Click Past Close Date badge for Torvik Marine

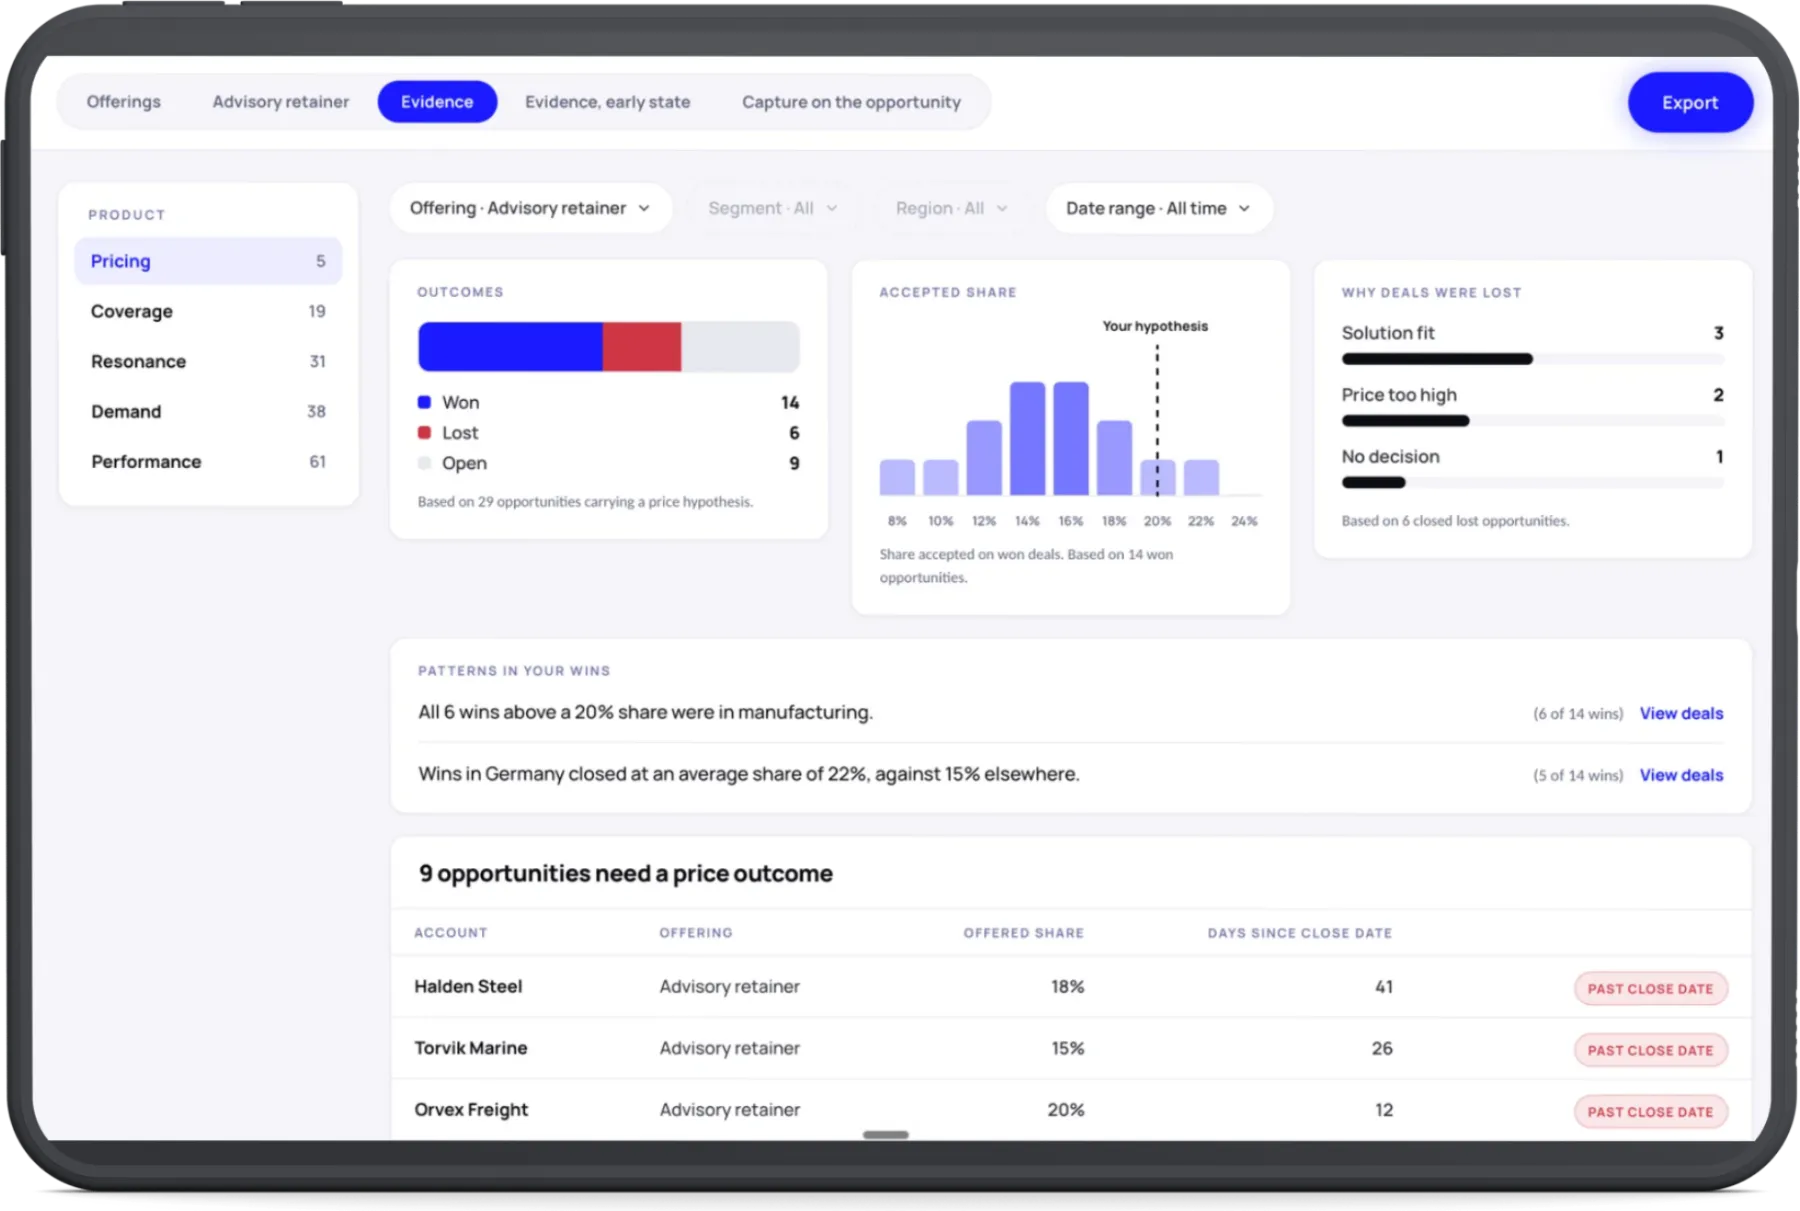pyautogui.click(x=1650, y=1050)
